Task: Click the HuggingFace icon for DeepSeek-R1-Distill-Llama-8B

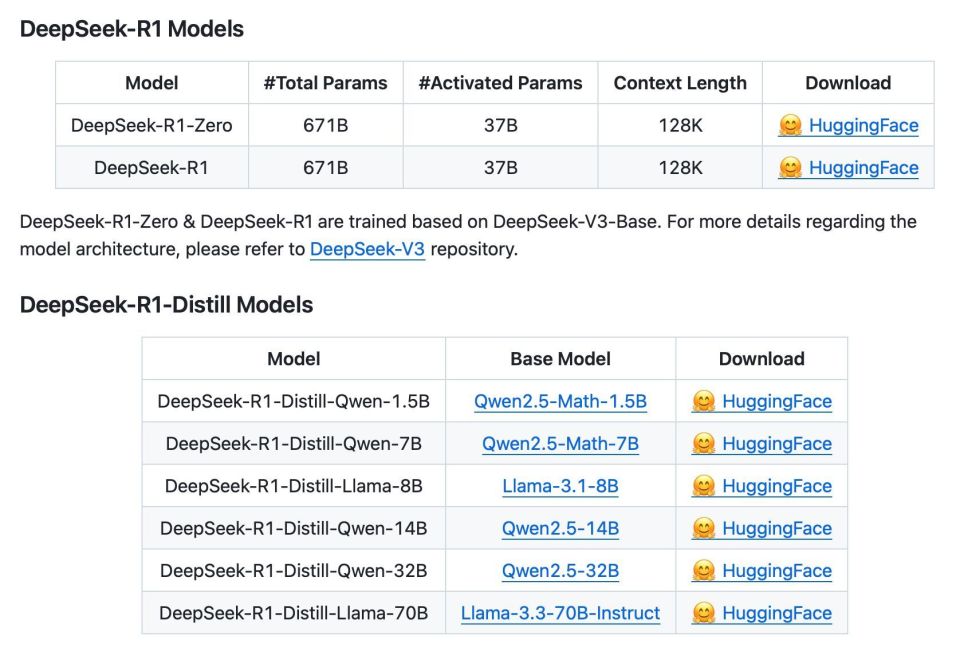Action: [704, 486]
